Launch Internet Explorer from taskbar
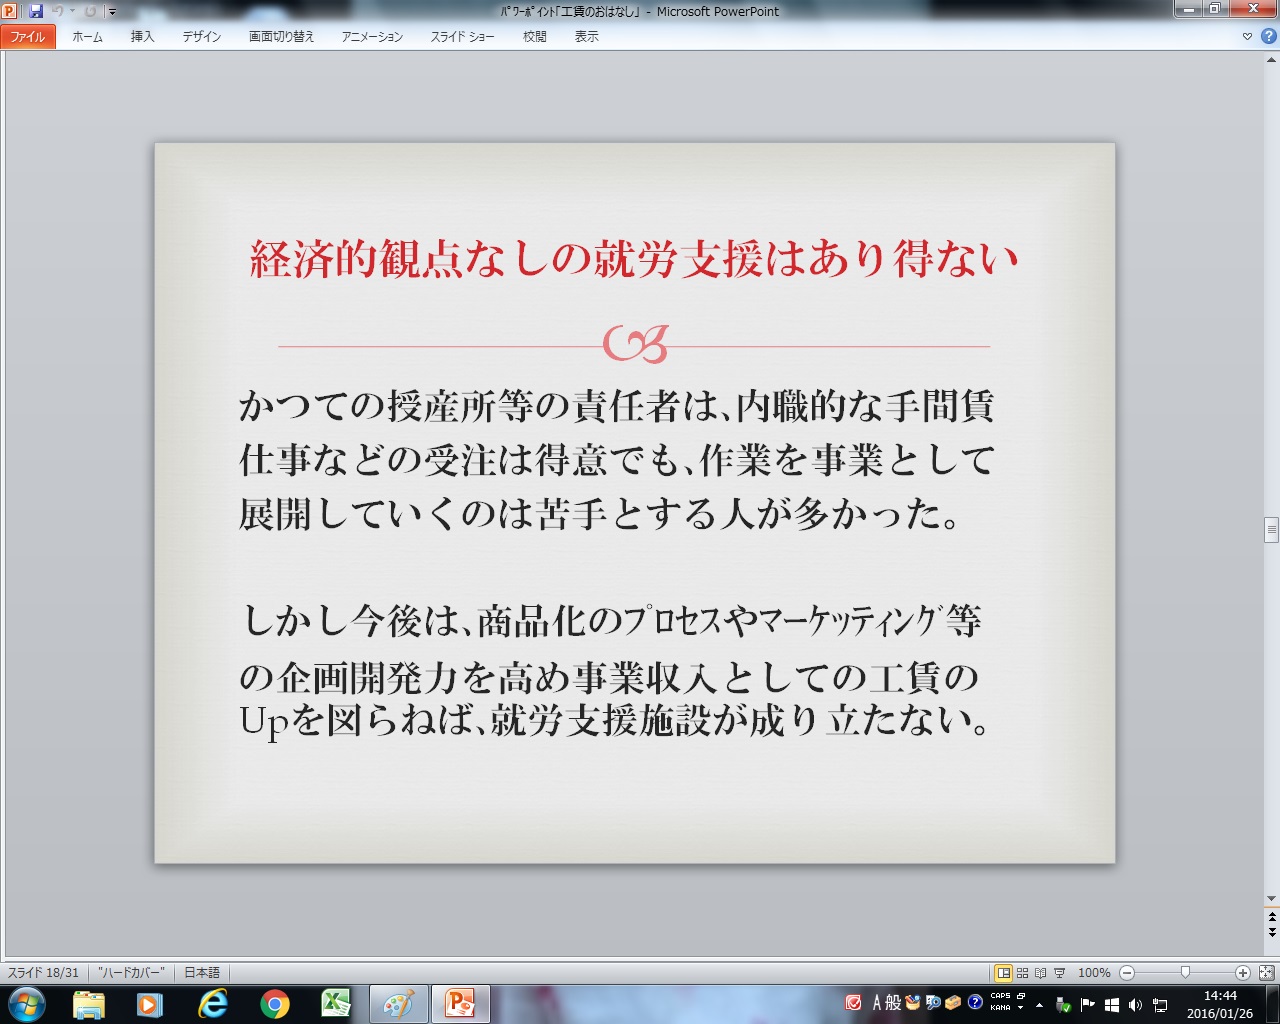The width and height of the screenshot is (1280, 1024). 212,1004
